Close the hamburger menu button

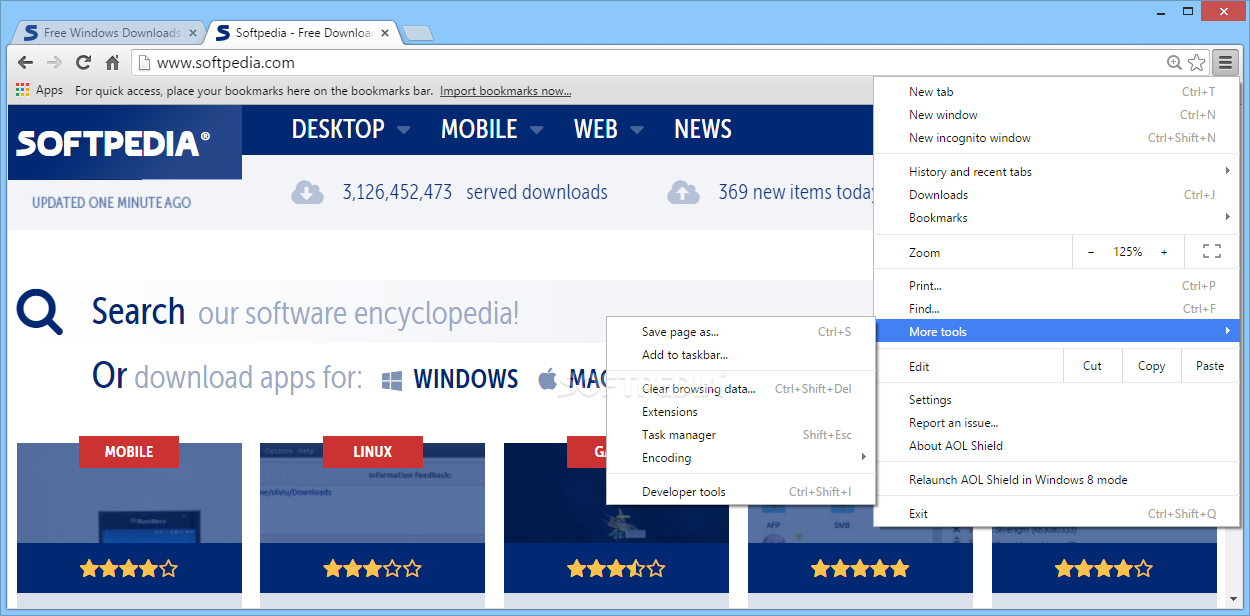tap(1225, 63)
